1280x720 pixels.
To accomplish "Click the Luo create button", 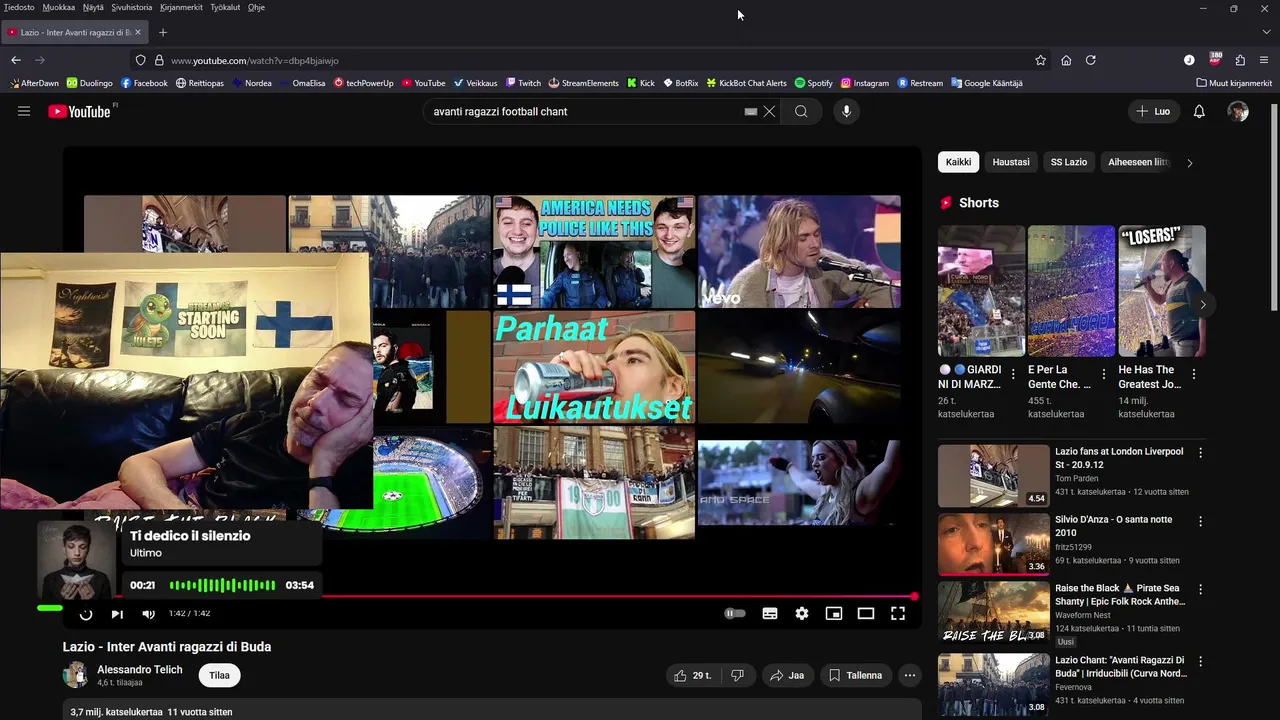I will [x=1153, y=111].
